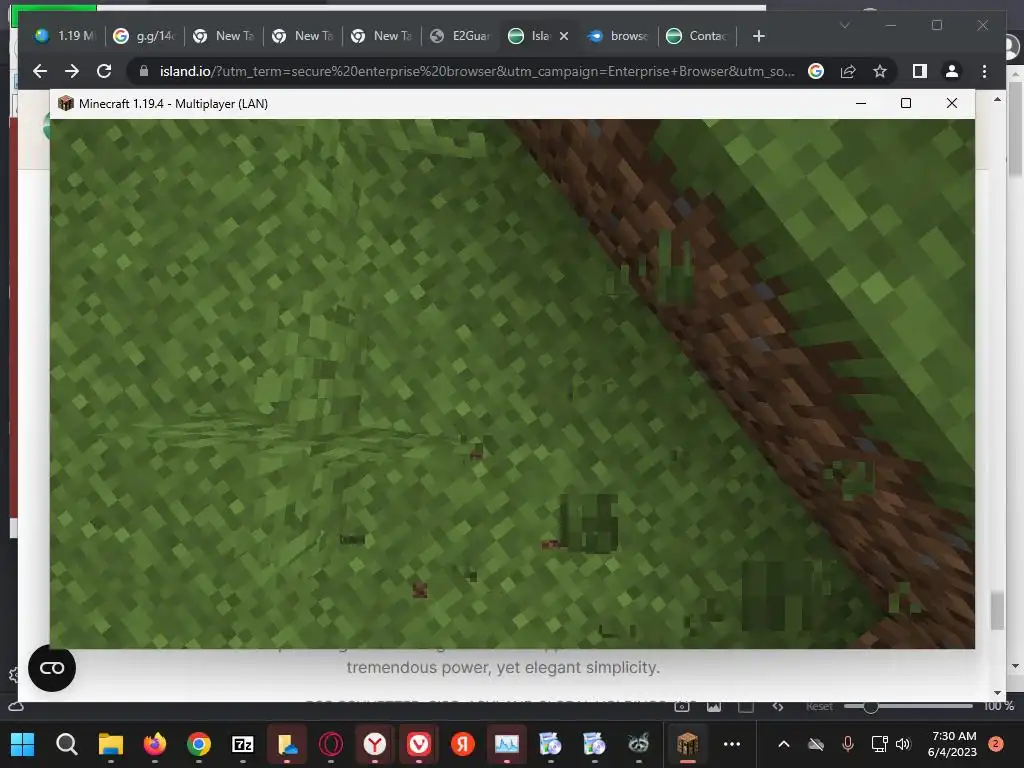Image resolution: width=1024 pixels, height=768 pixels.
Task: Click the black round link widget button
Action: [52, 667]
